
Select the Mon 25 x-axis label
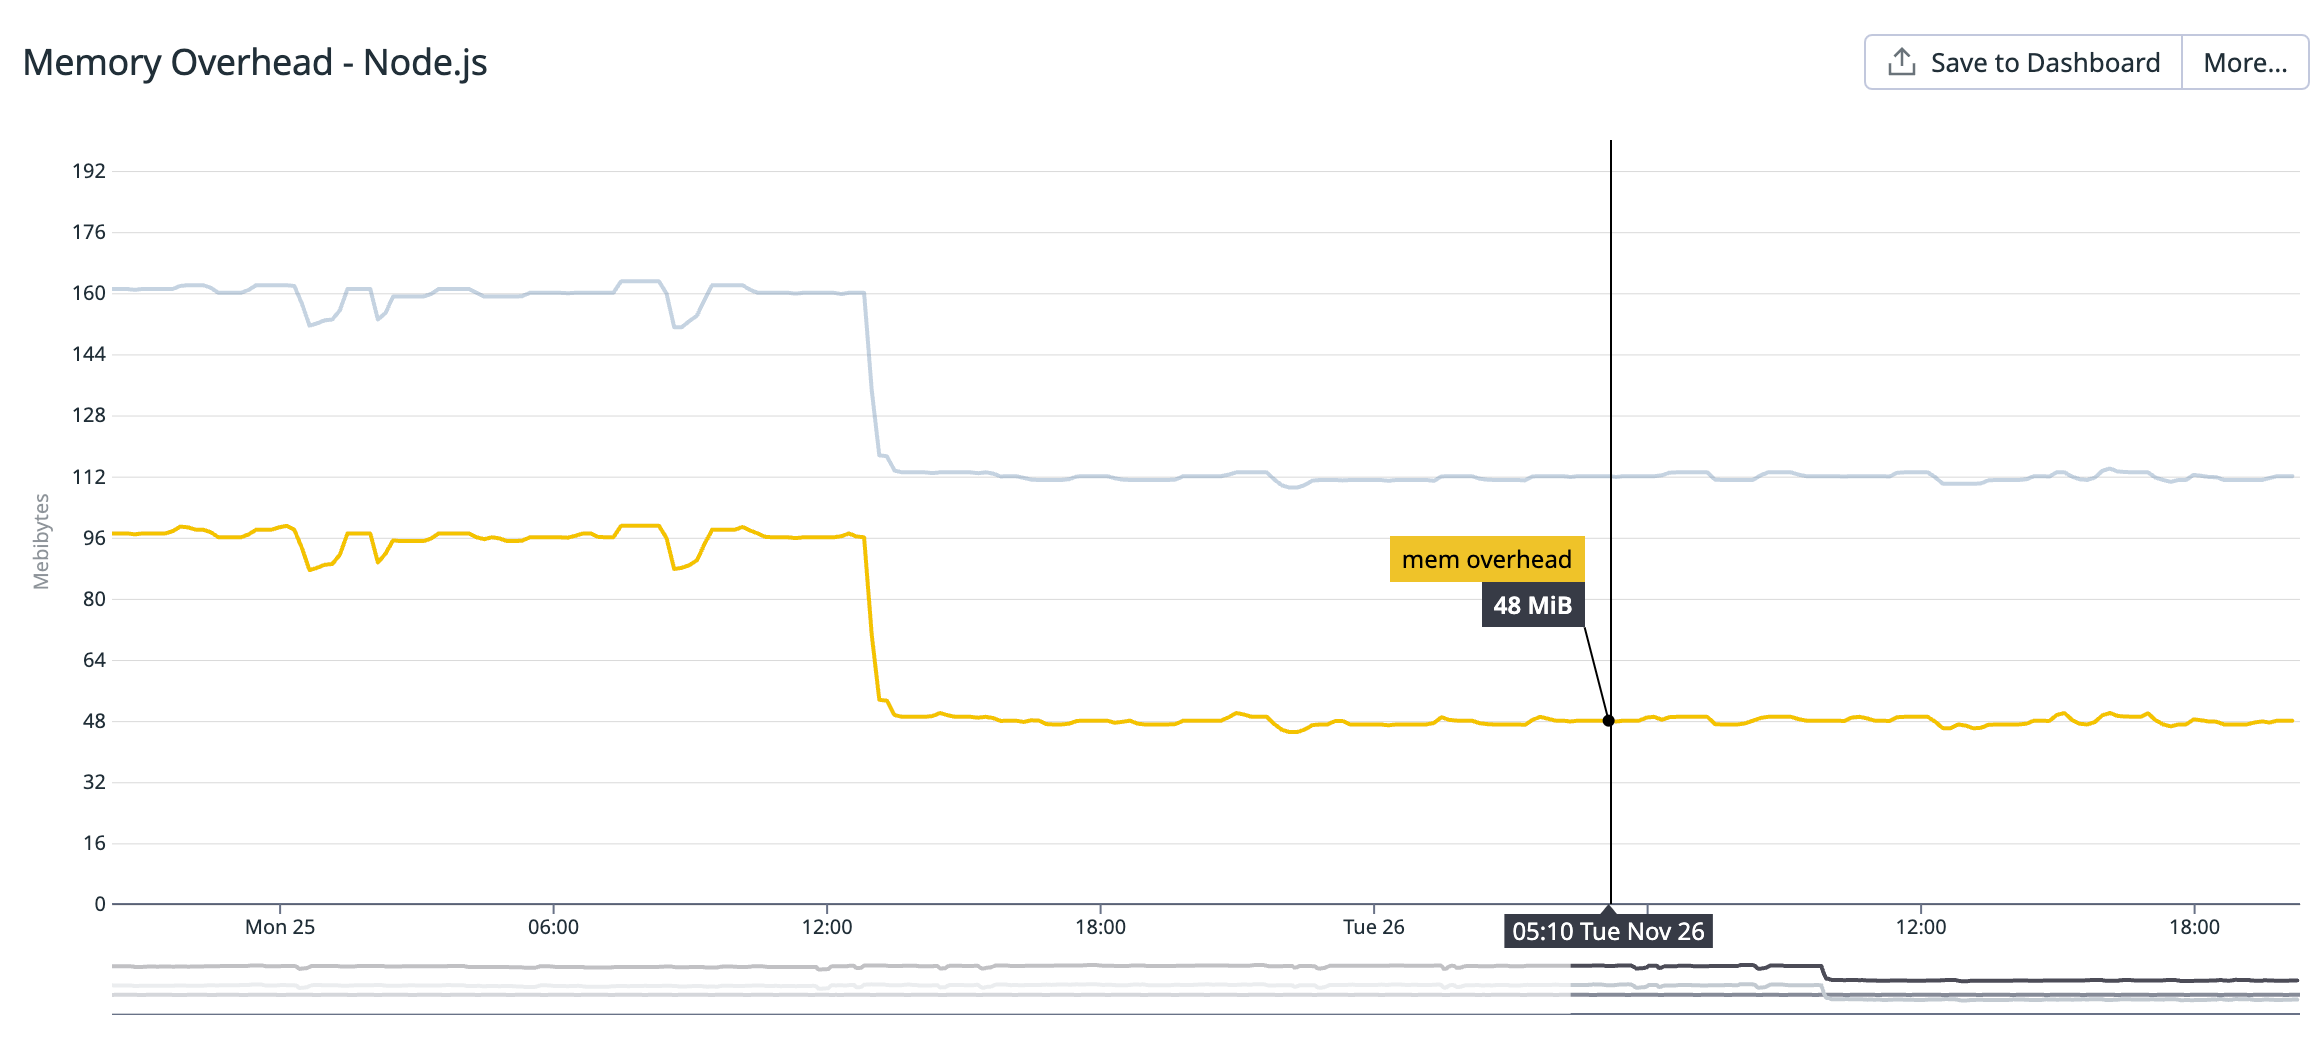coord(280,927)
